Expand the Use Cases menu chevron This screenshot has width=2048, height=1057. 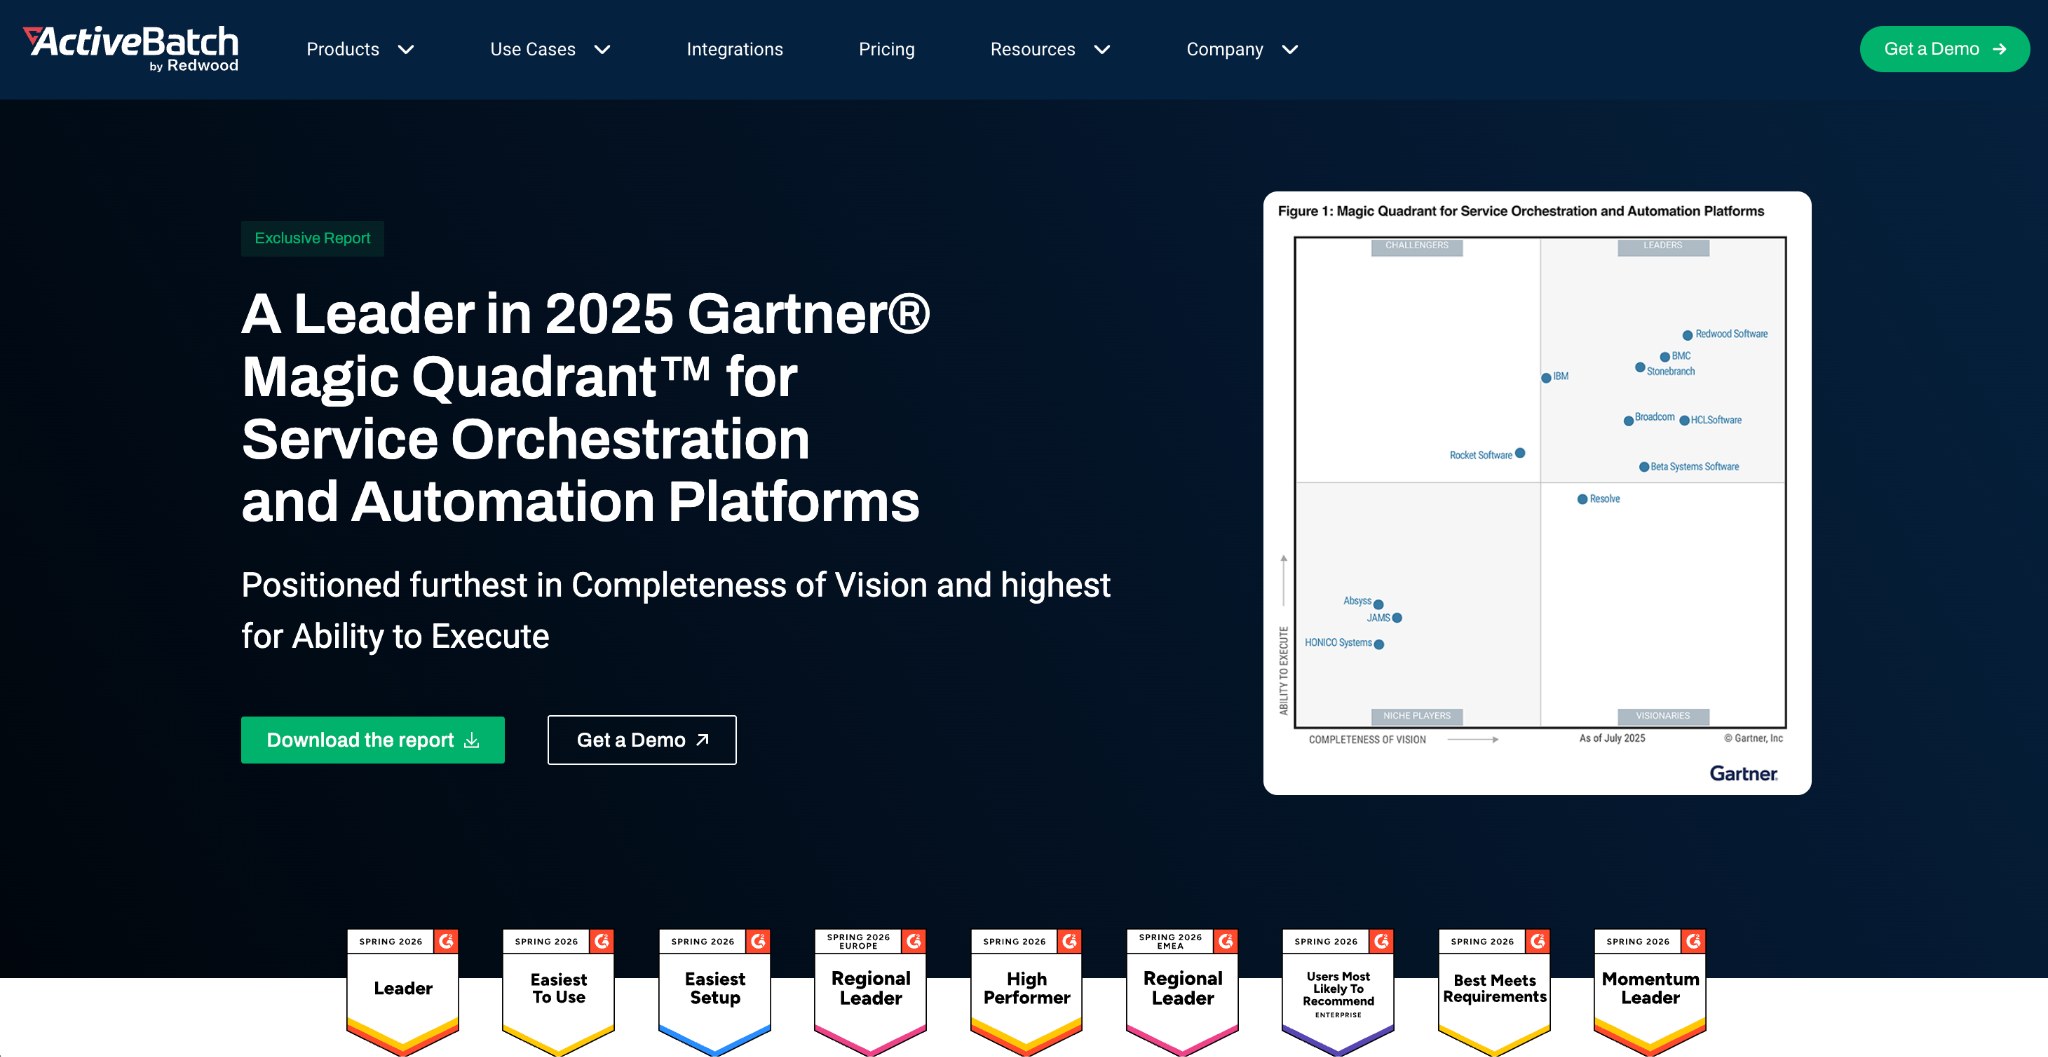pos(602,50)
